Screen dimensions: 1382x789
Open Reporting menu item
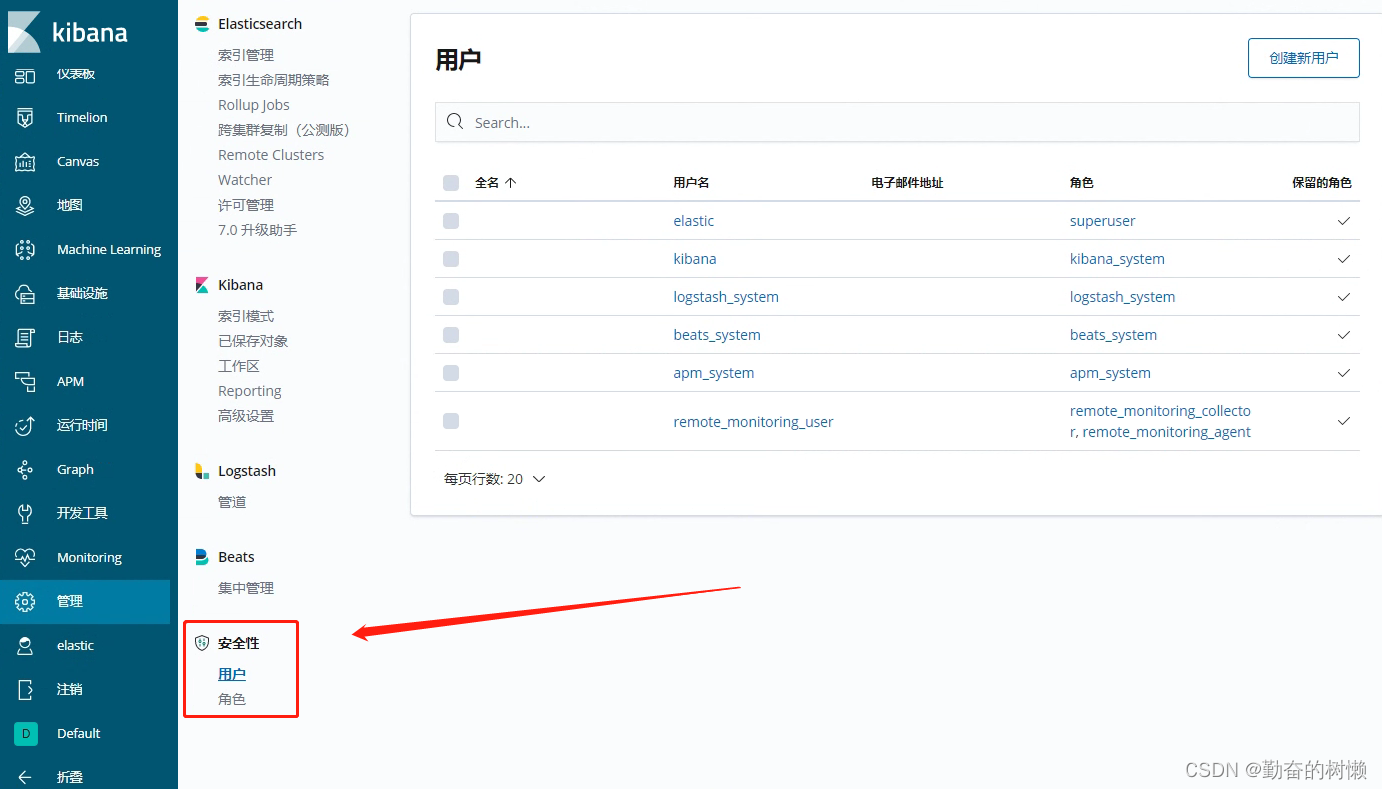click(x=250, y=391)
